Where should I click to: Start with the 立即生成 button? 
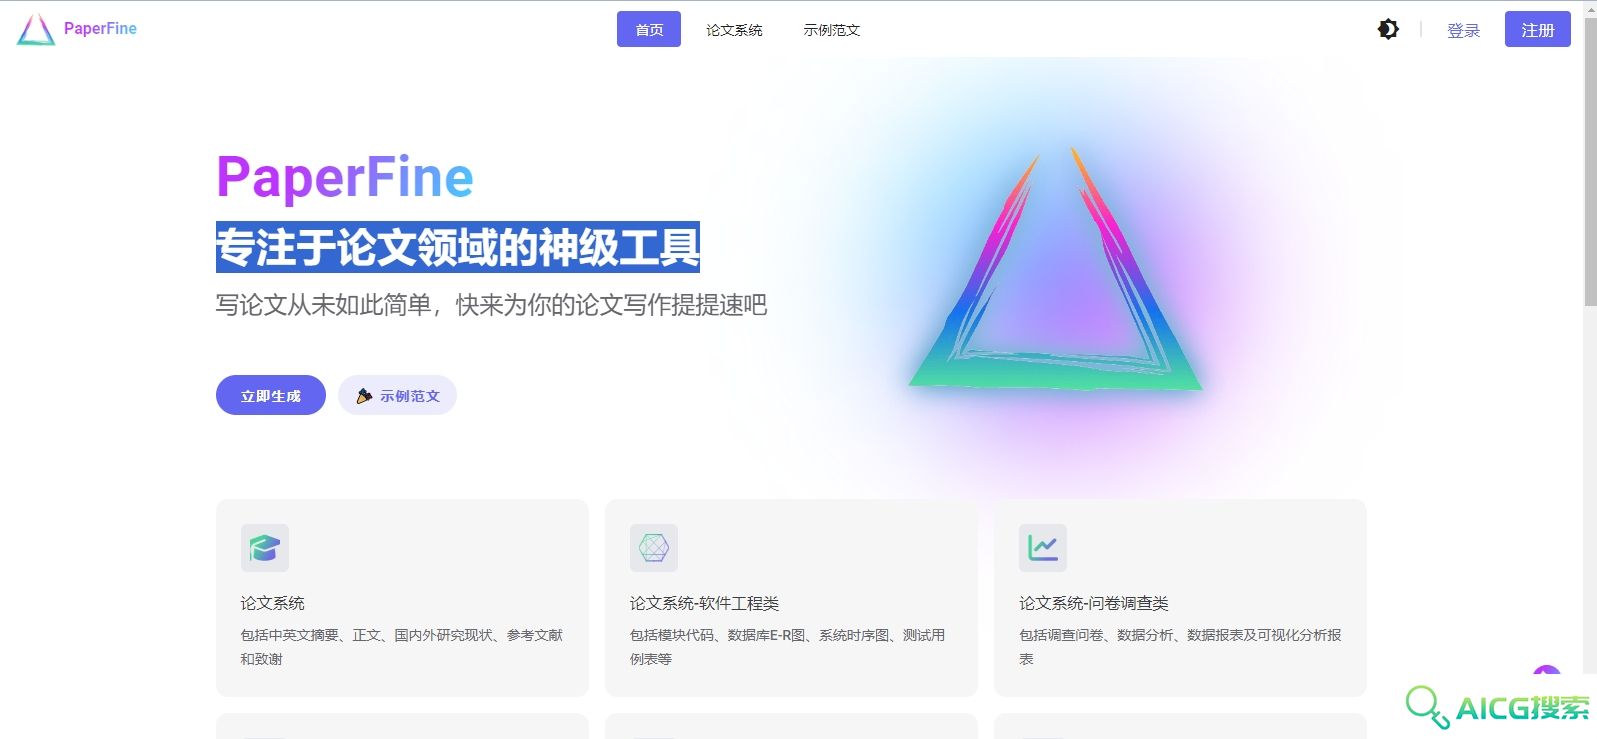point(271,395)
